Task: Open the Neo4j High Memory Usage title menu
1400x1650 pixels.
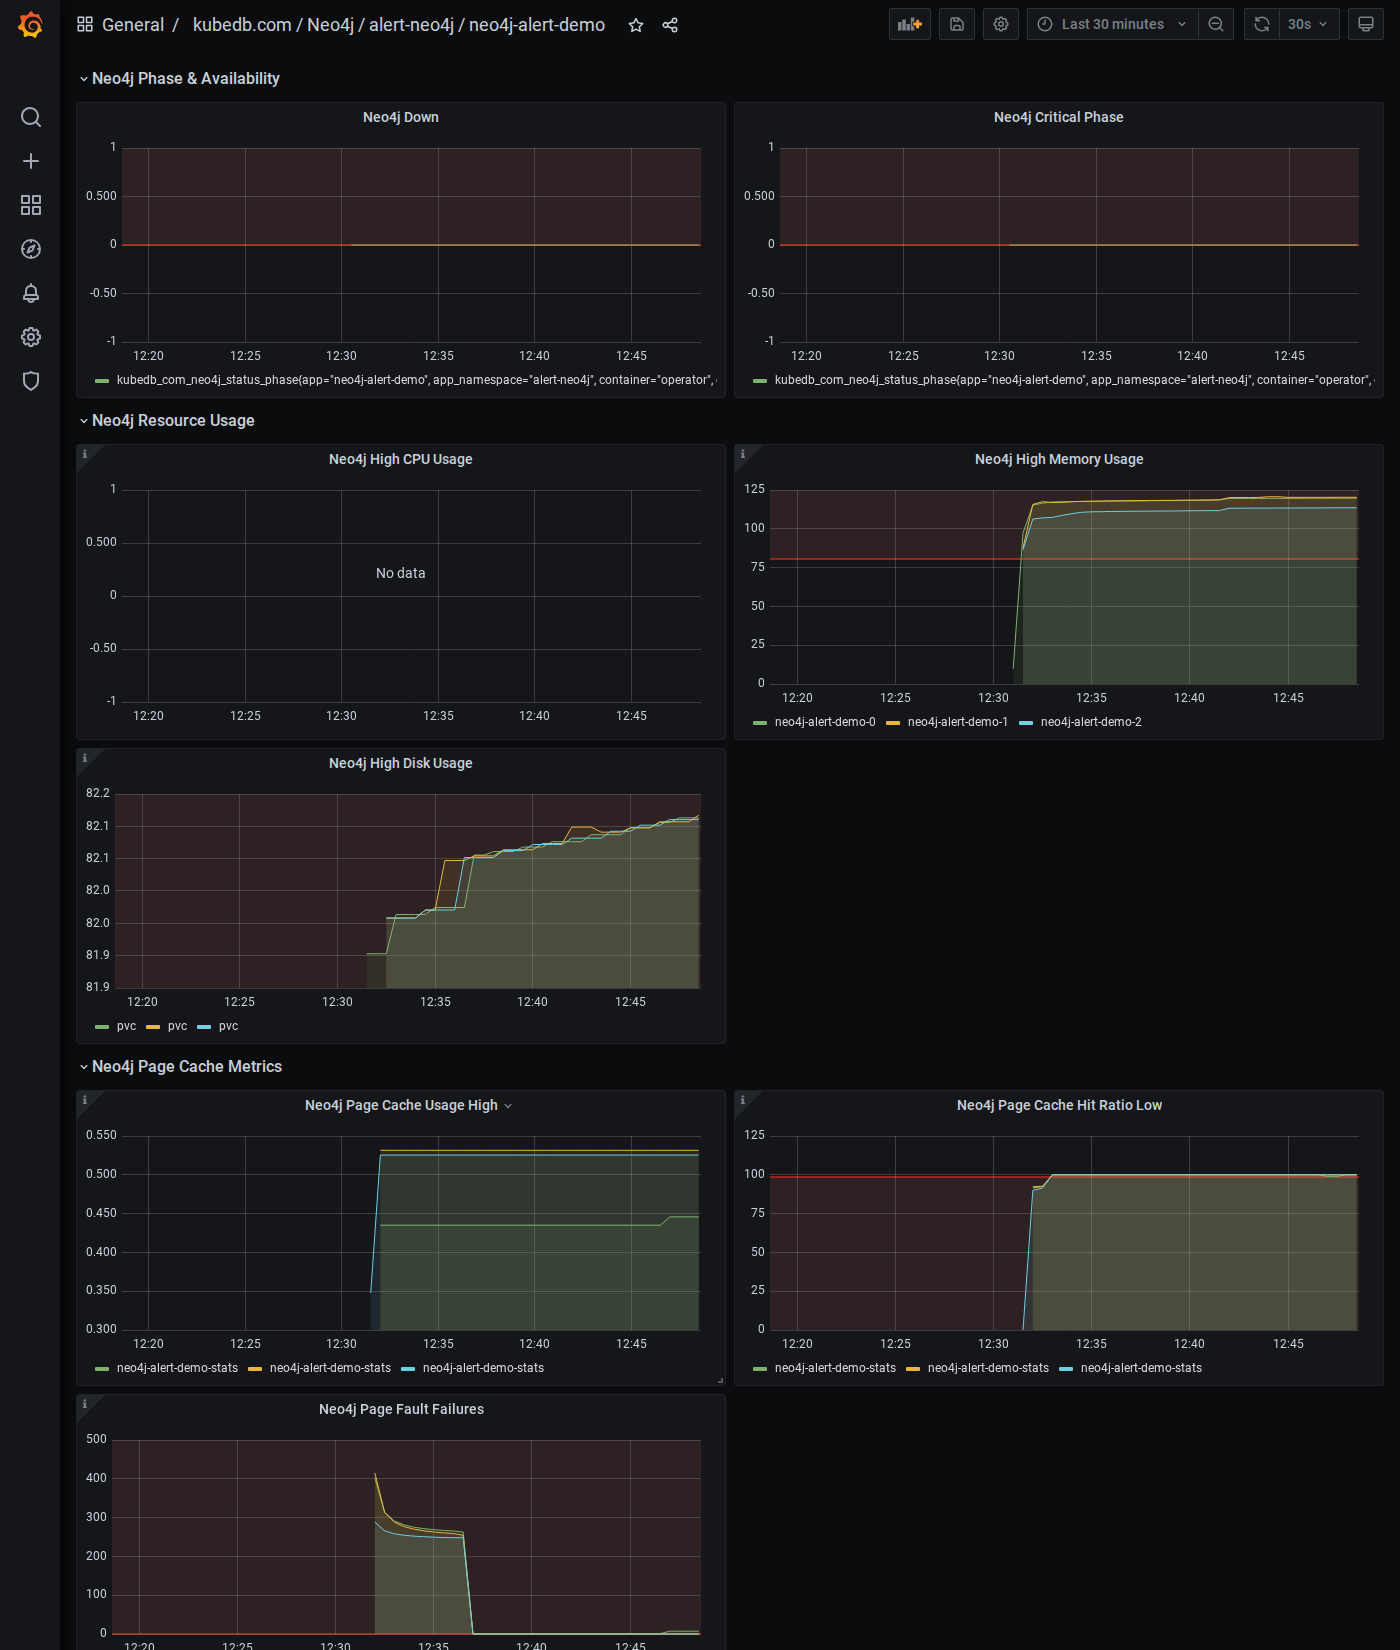Action: [1059, 459]
